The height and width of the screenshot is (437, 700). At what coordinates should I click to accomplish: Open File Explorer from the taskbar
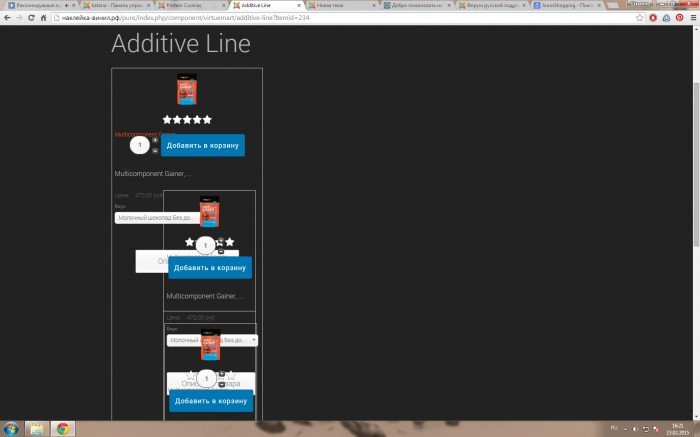(37, 429)
